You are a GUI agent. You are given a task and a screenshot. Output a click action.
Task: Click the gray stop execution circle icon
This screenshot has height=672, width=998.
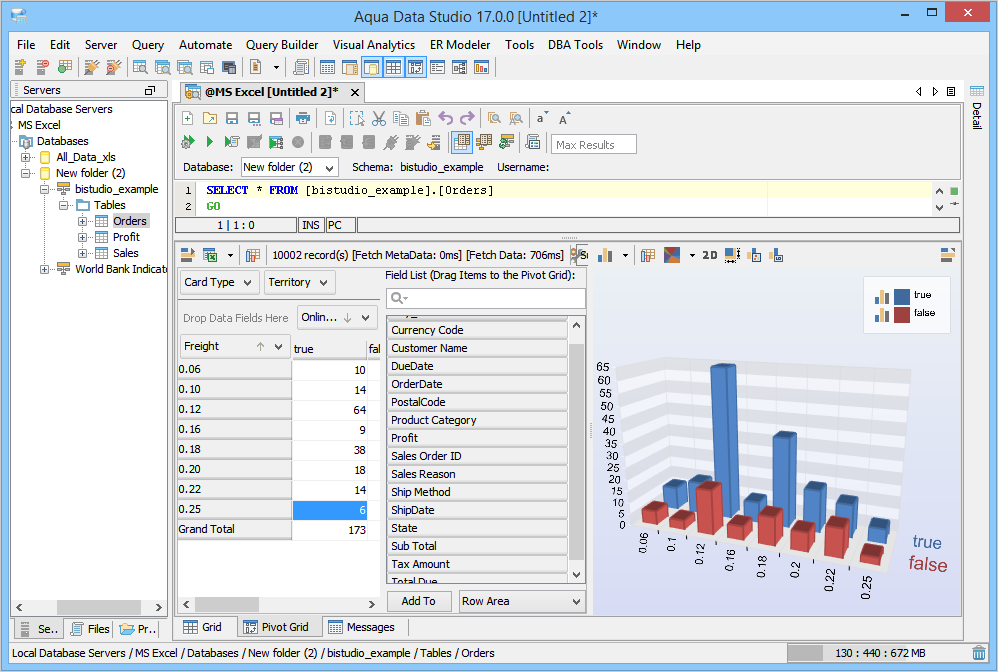click(298, 142)
